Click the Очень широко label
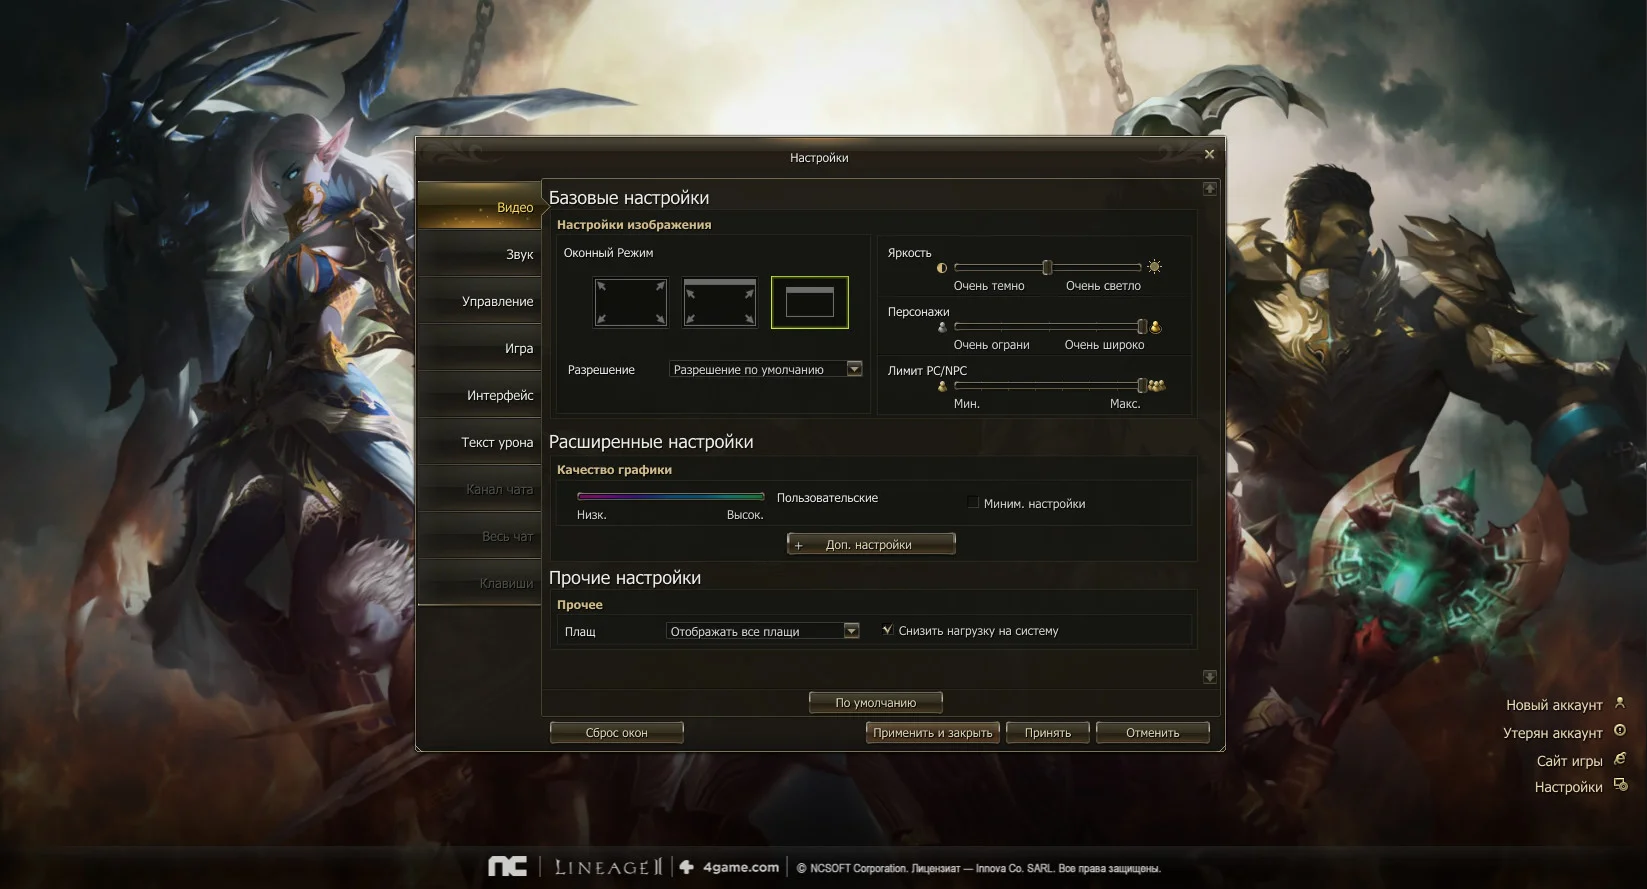 tap(1104, 345)
